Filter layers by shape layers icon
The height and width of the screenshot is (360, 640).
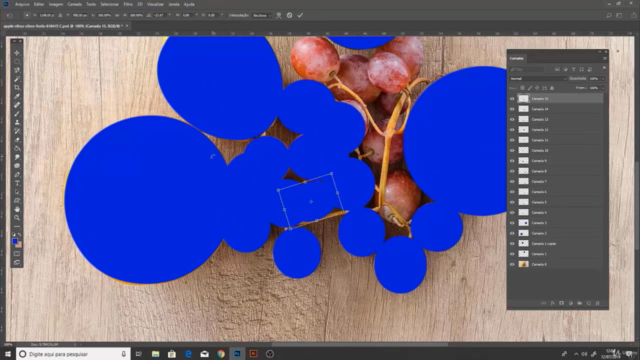582,69
